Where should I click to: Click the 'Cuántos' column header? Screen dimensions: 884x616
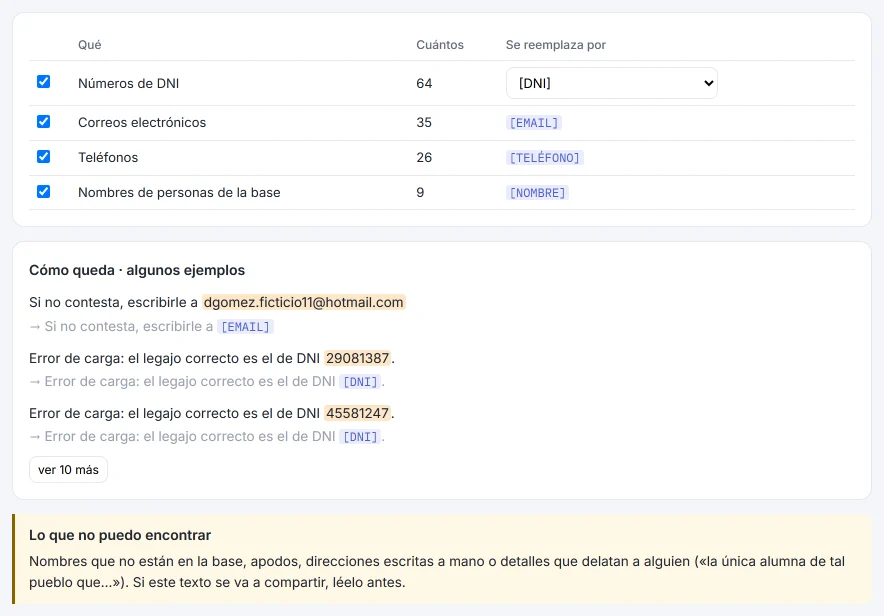440,45
